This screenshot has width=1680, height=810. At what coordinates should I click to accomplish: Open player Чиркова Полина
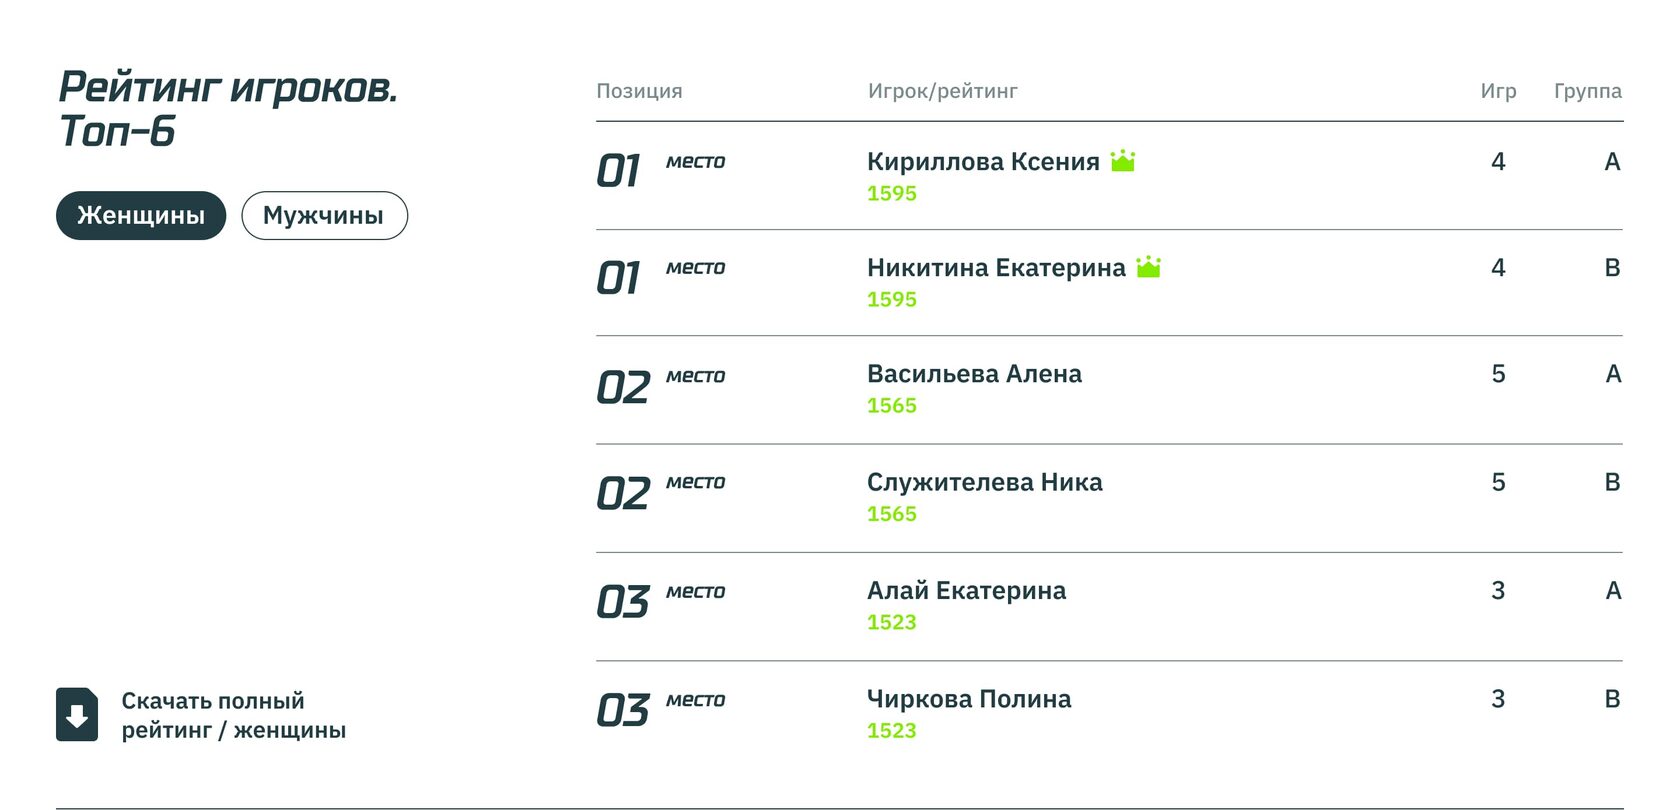[x=969, y=699]
